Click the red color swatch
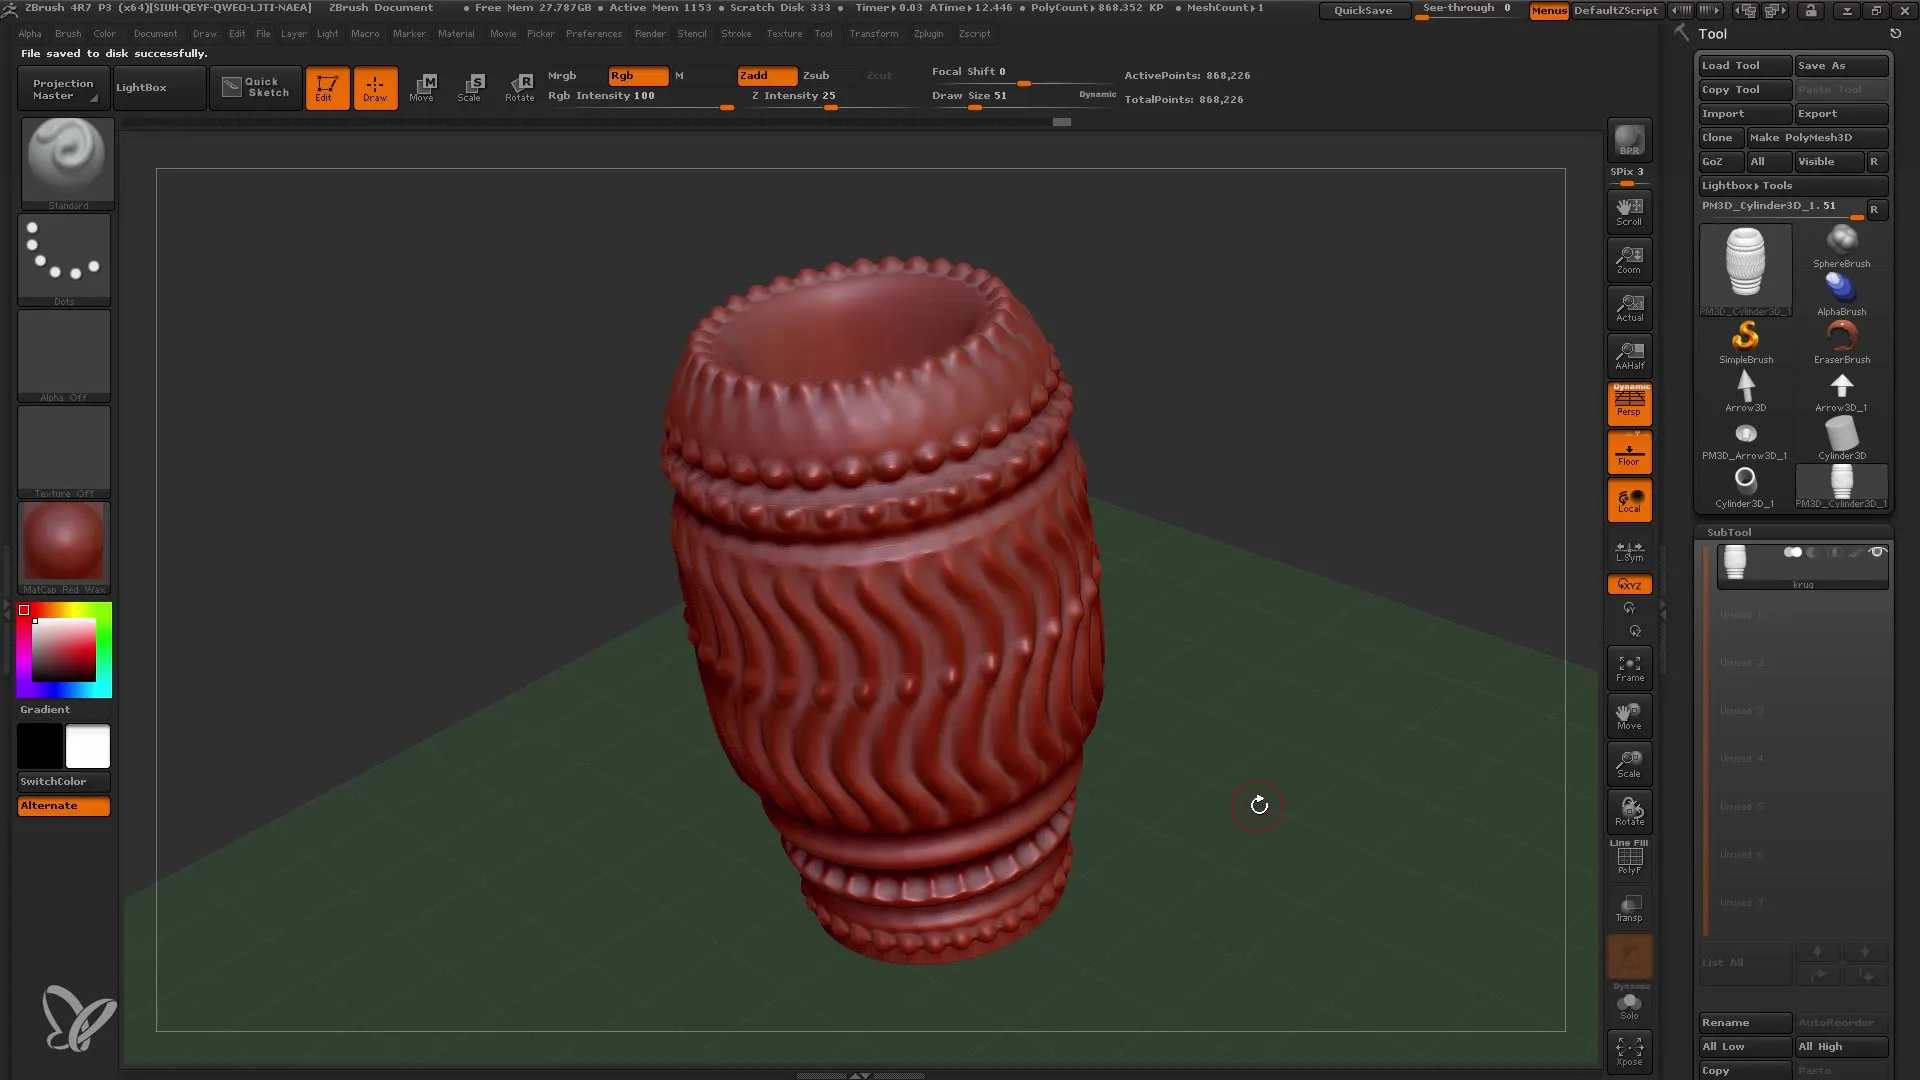This screenshot has width=1920, height=1080. click(24, 609)
